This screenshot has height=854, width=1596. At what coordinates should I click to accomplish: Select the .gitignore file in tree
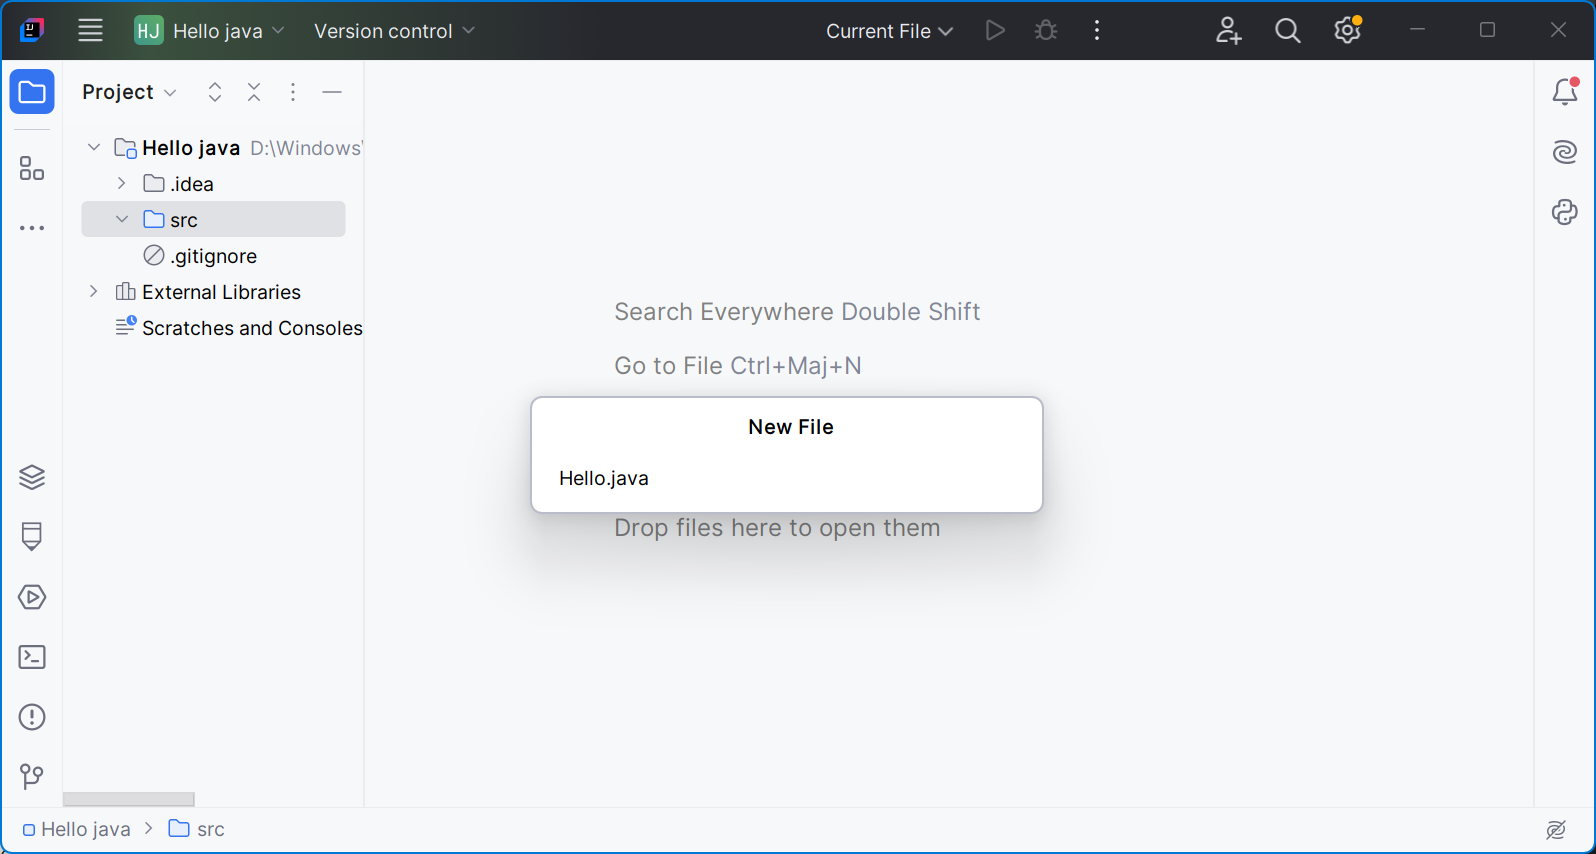click(x=213, y=256)
